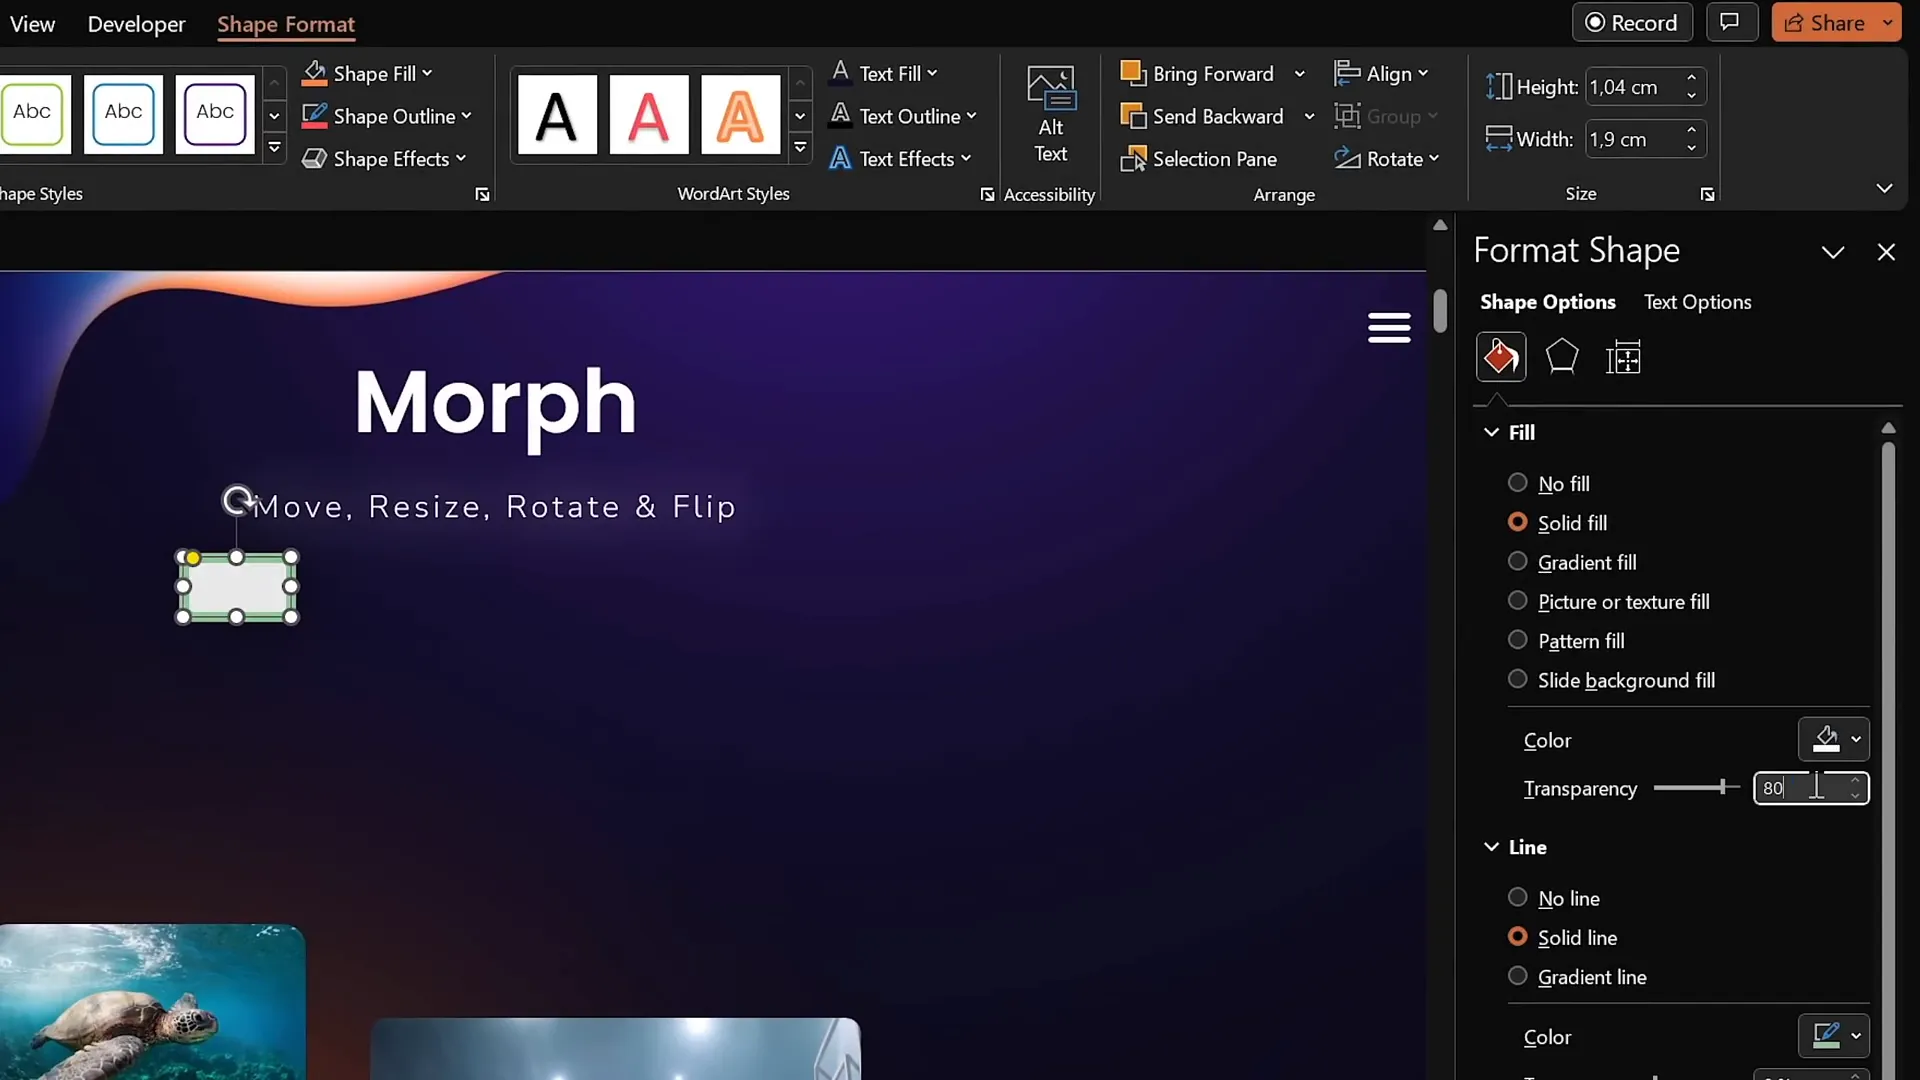The image size is (1920, 1080).
Task: Open the Format Shape pane options chevron
Action: pyautogui.click(x=1832, y=252)
